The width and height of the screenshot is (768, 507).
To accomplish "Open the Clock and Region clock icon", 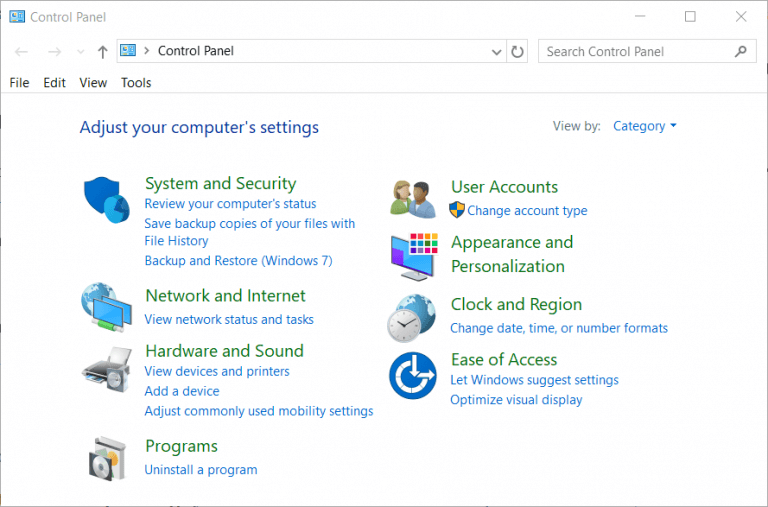I will 411,318.
